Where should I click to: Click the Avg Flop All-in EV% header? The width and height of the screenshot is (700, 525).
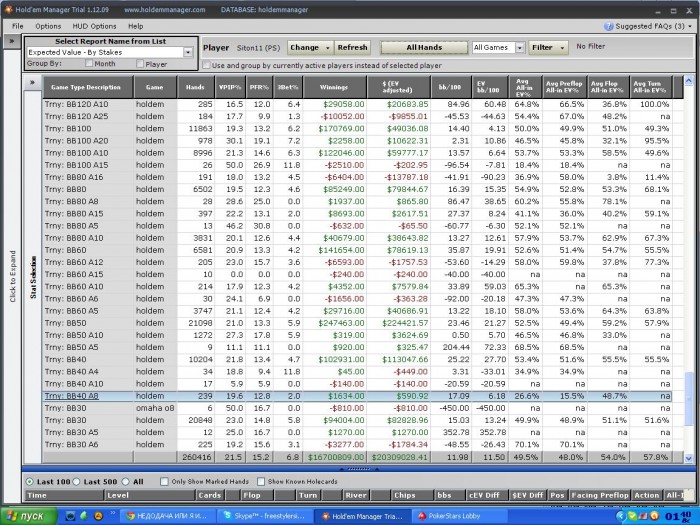click(x=607, y=87)
